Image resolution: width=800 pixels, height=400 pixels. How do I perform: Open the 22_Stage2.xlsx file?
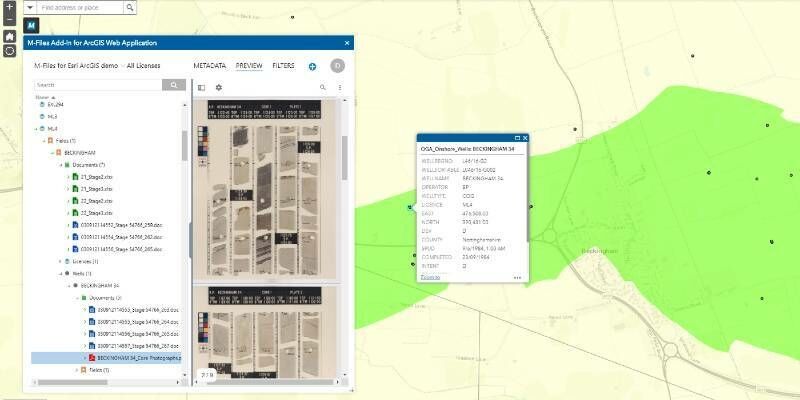(97, 201)
